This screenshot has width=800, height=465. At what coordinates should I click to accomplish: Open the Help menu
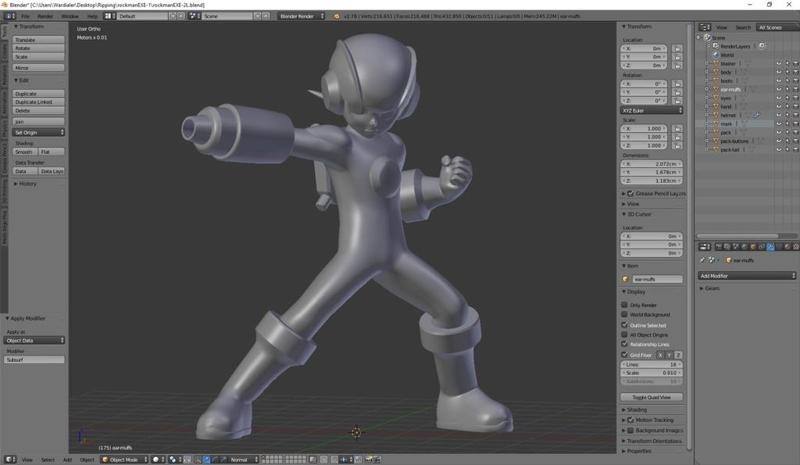92,16
